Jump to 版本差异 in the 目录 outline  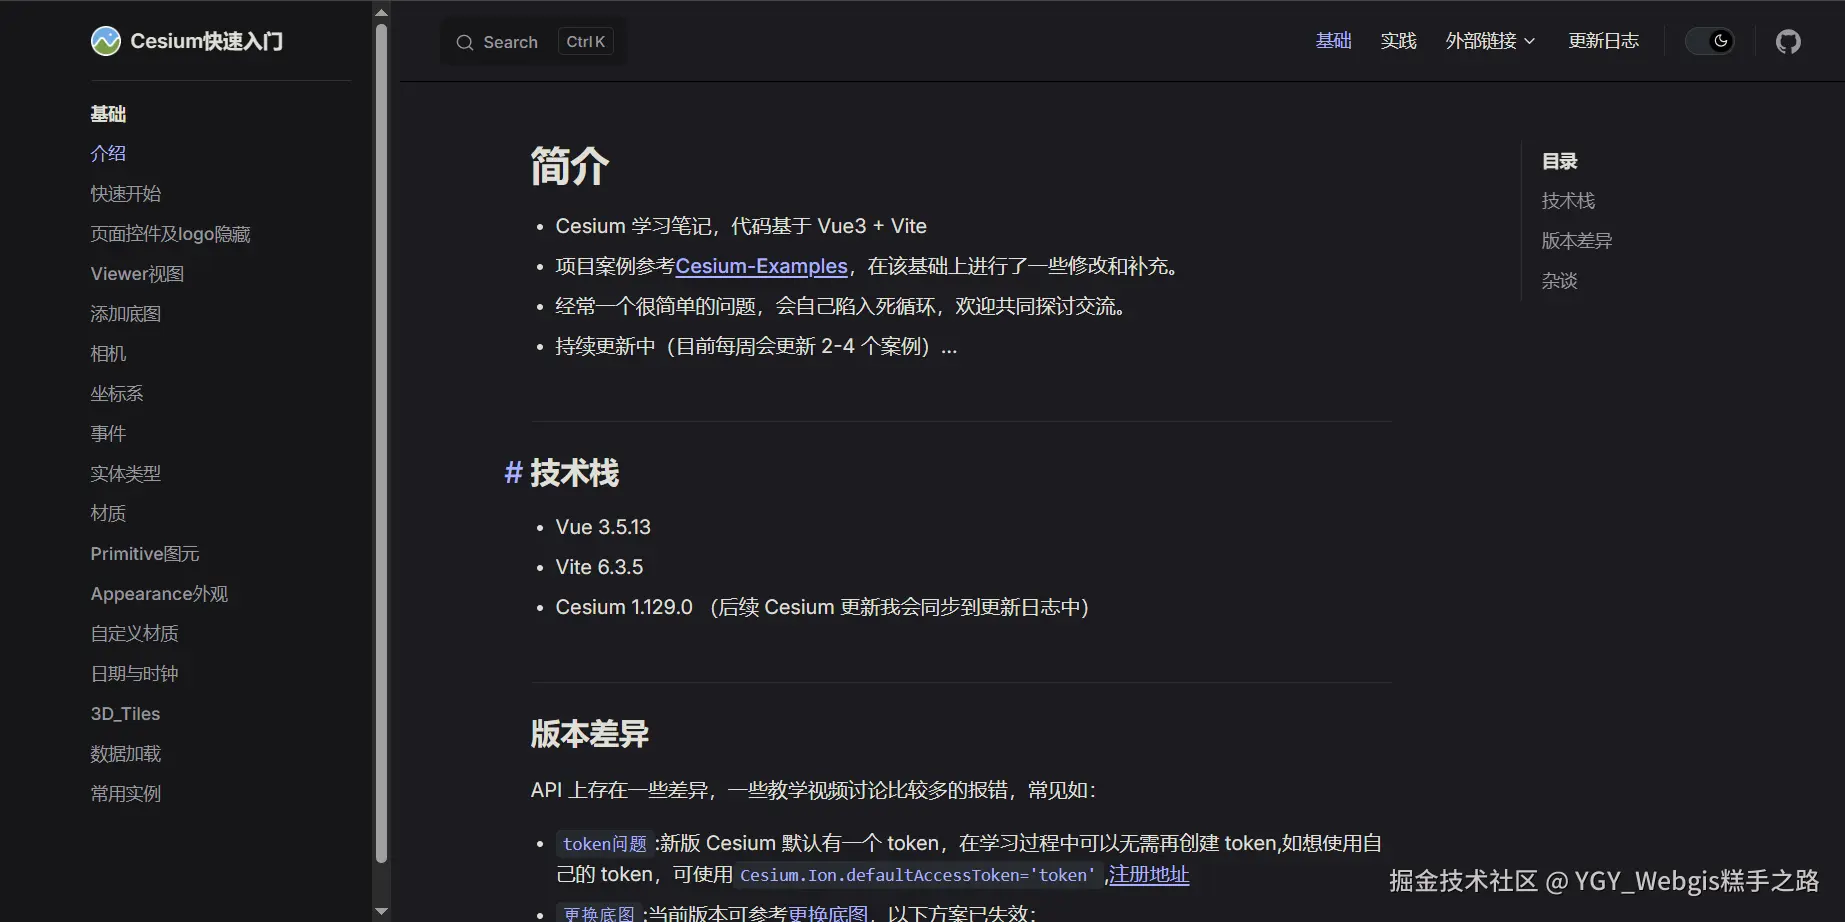point(1577,241)
